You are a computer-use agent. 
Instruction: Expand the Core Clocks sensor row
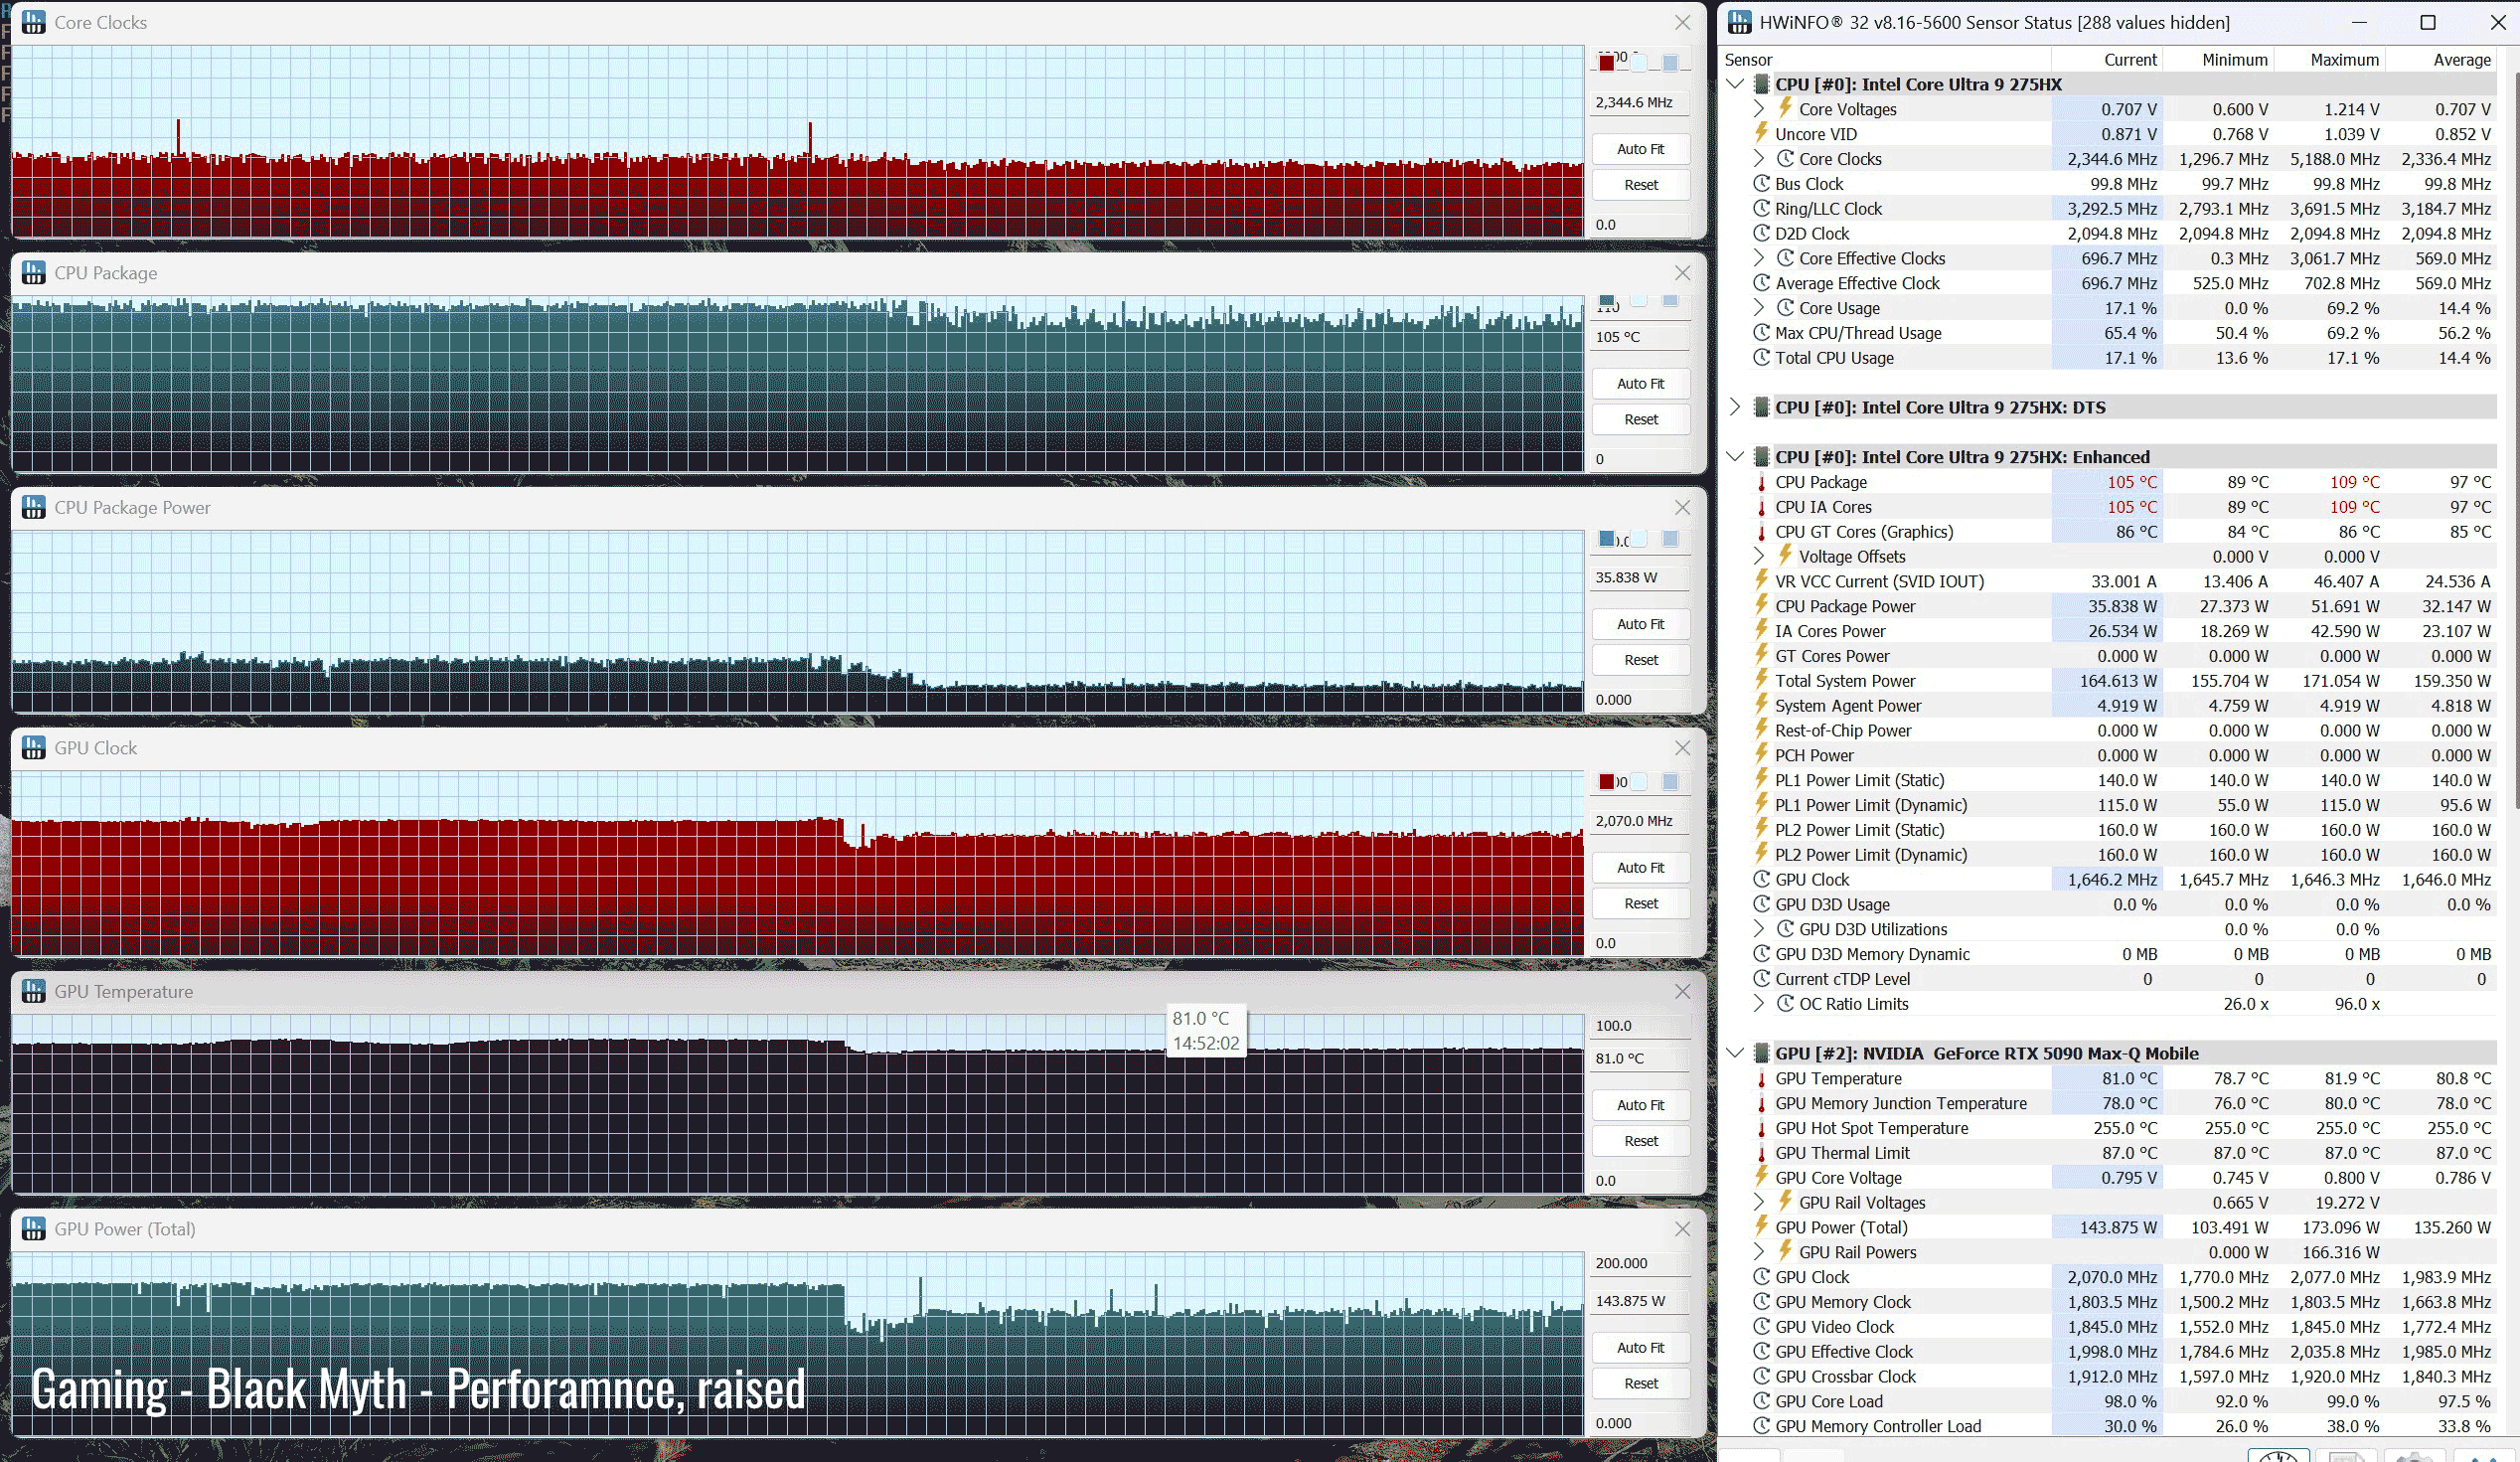[x=1759, y=158]
